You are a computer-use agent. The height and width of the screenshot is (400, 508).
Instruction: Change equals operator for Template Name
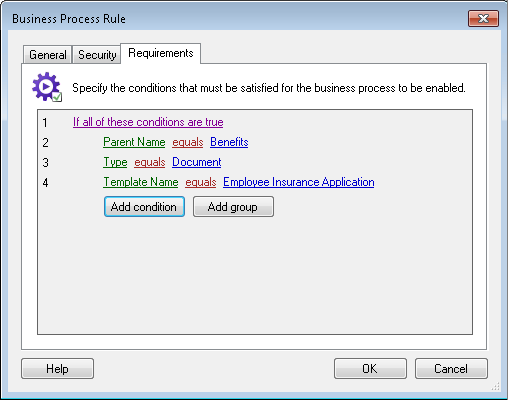pos(201,182)
